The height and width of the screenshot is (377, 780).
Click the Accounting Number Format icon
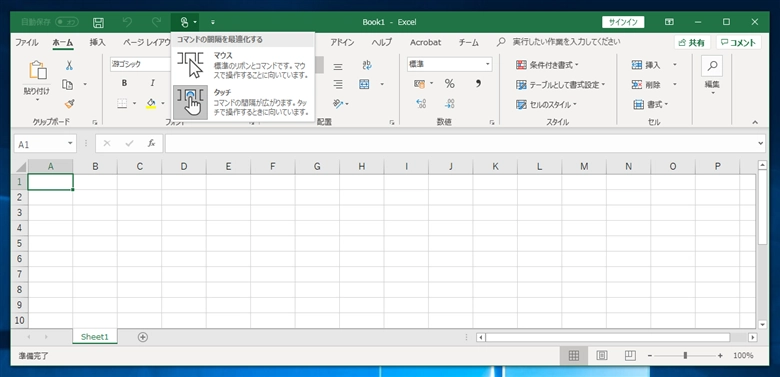421,84
